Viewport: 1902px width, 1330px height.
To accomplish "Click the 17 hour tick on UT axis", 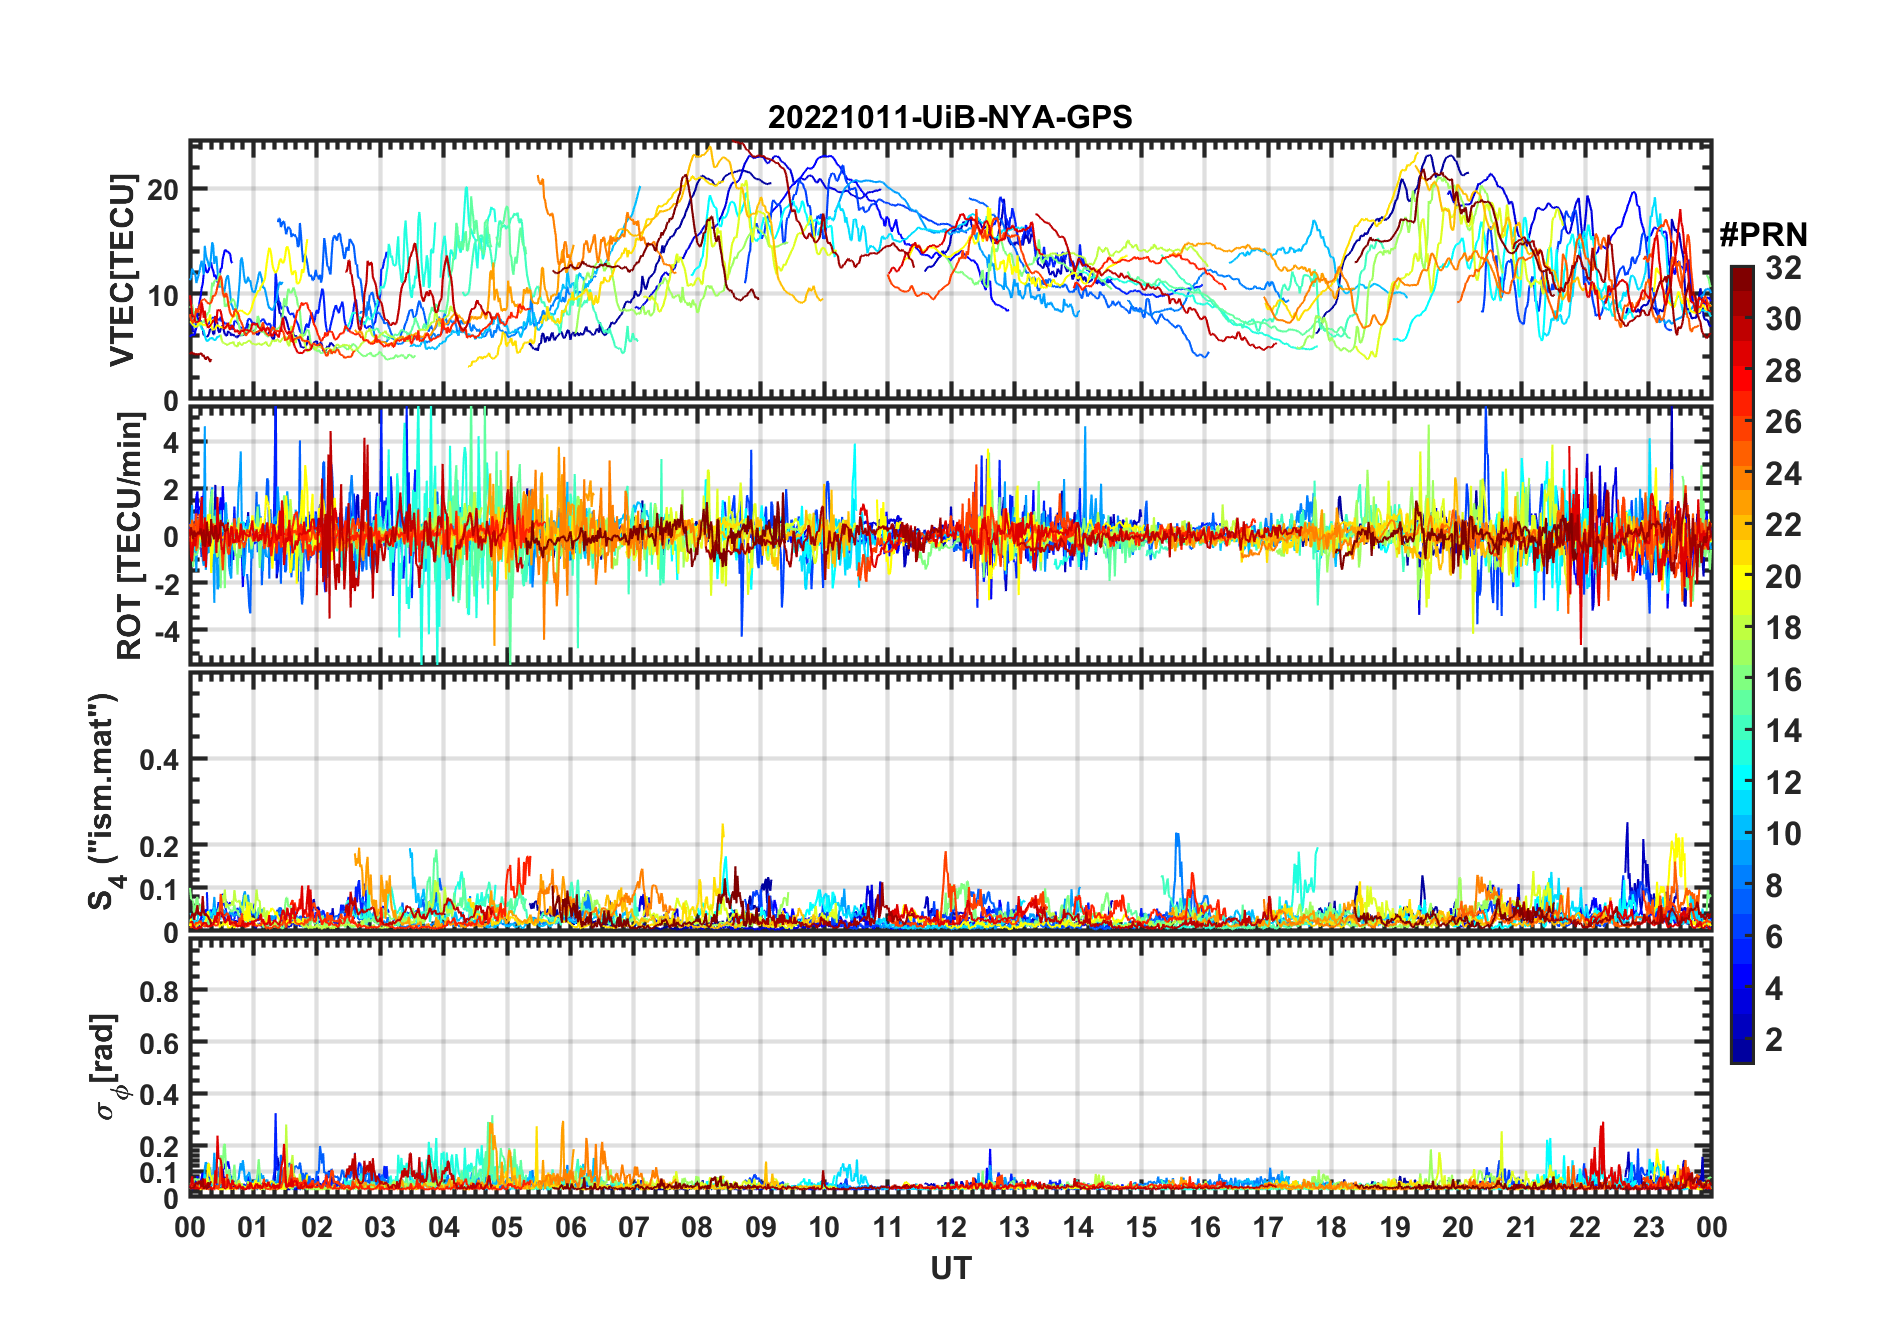I will coord(1268,1227).
